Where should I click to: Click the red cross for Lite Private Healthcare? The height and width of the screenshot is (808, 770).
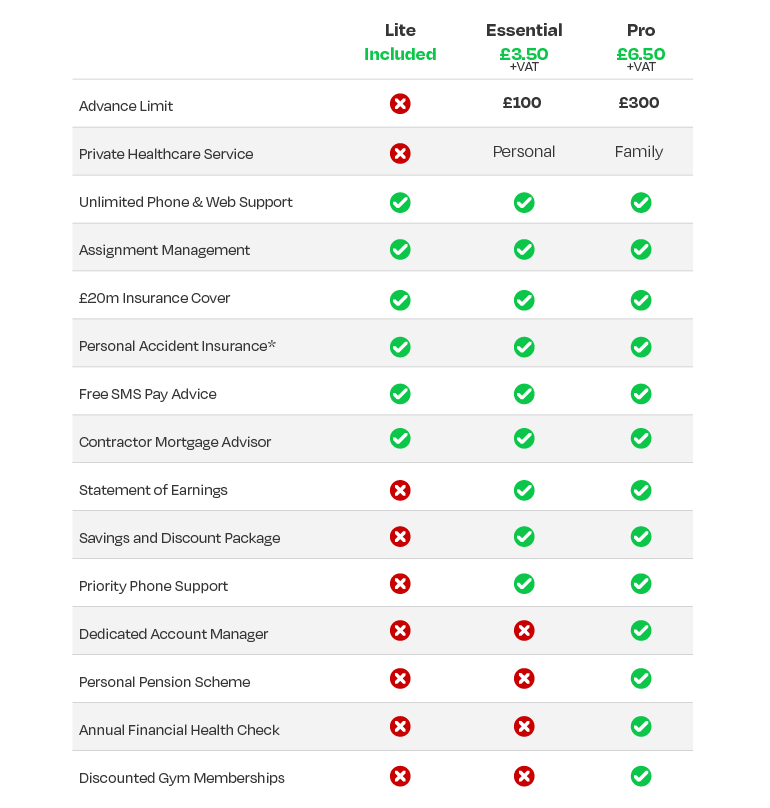click(400, 153)
